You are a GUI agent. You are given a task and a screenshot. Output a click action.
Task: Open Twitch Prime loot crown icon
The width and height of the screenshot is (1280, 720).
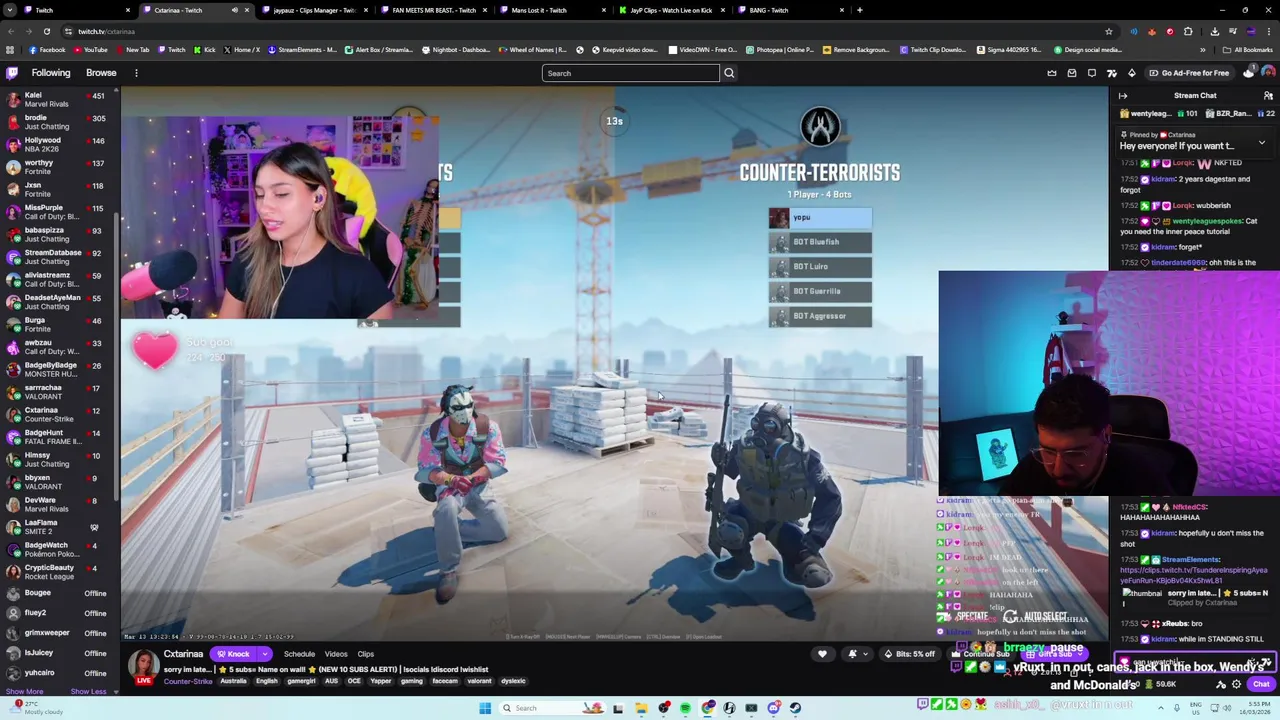click(1051, 73)
